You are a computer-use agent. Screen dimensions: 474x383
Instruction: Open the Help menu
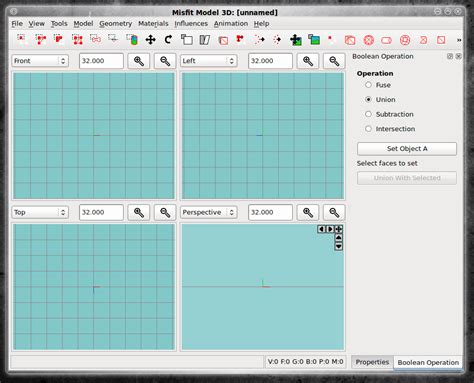pos(261,24)
